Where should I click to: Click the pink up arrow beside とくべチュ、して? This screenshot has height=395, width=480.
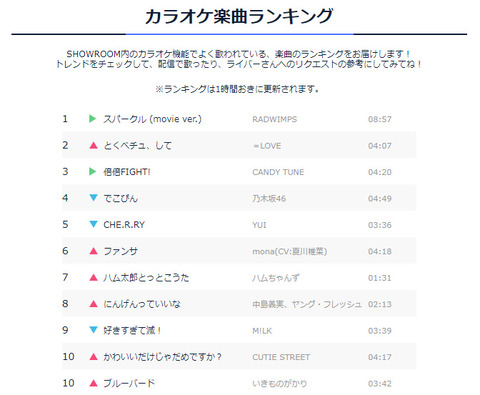pyautogui.click(x=94, y=145)
